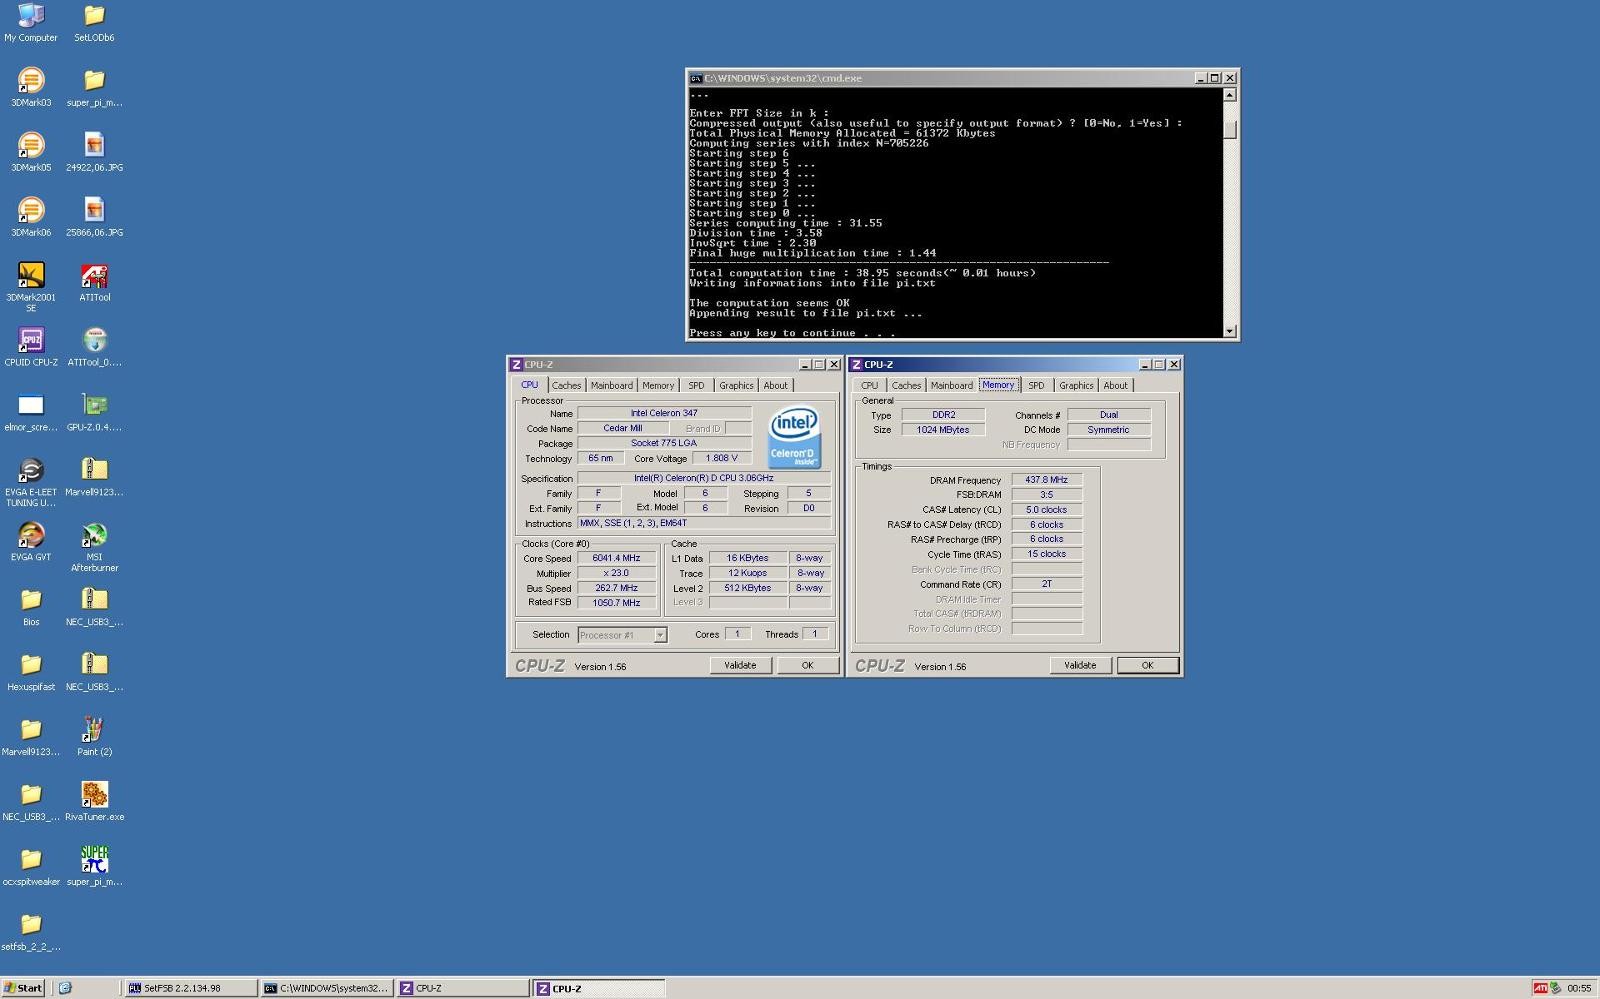Click the cmd.exe vertical scrollbar thumb
1600x999 pixels.
(x=1230, y=130)
